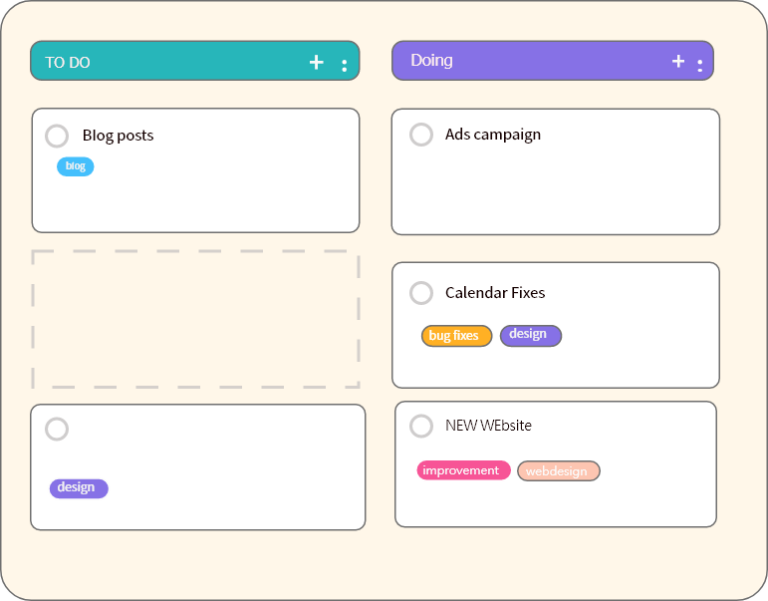Click the orange bug fixes tag
Viewport: 768px width, 601px height.
pos(456,336)
